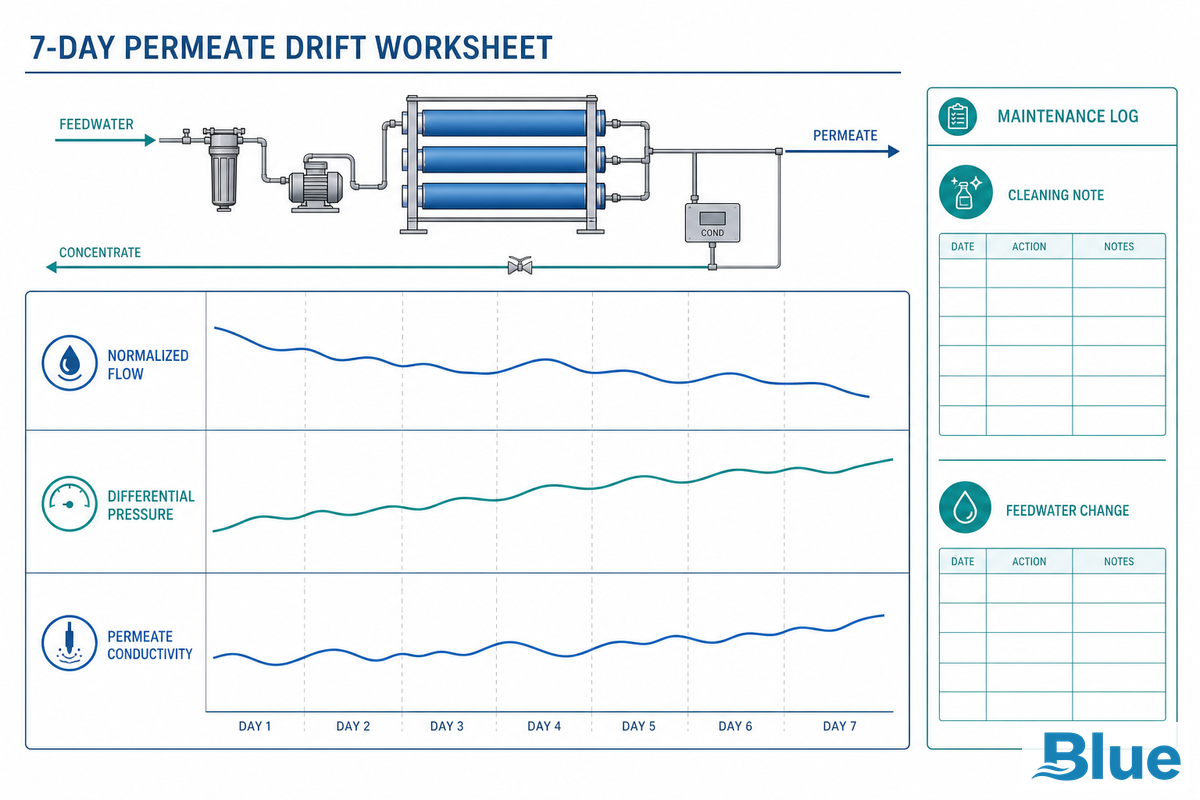The image size is (1200, 800).
Task: Click the ACTION header in Feedwater Change table
Action: pyautogui.click(x=1029, y=561)
